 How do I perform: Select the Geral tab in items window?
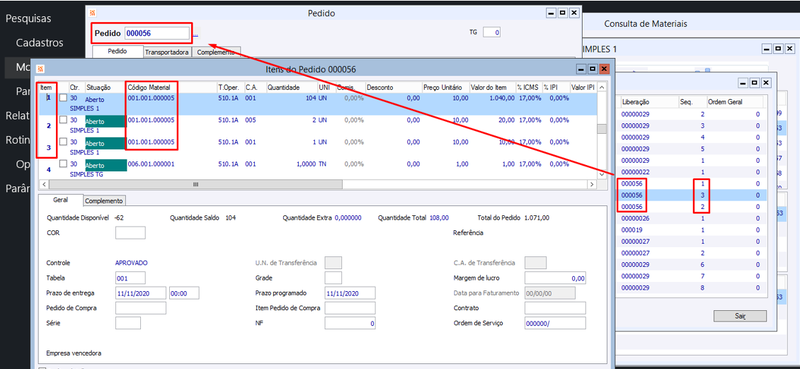tap(60, 200)
